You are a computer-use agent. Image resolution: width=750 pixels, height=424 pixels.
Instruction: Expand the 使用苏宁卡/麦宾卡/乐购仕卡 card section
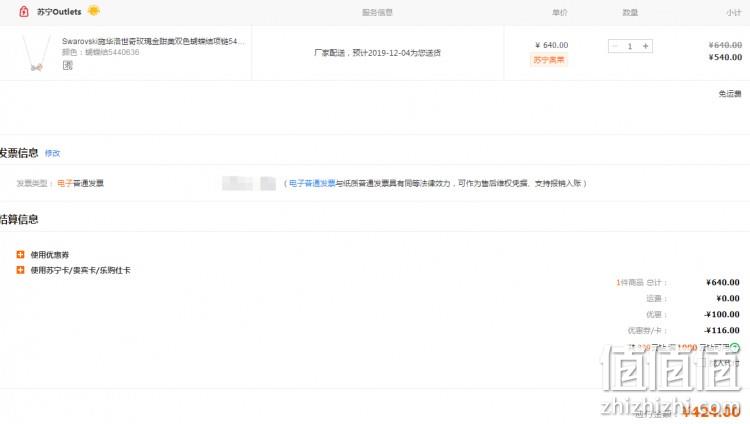(x=20, y=270)
